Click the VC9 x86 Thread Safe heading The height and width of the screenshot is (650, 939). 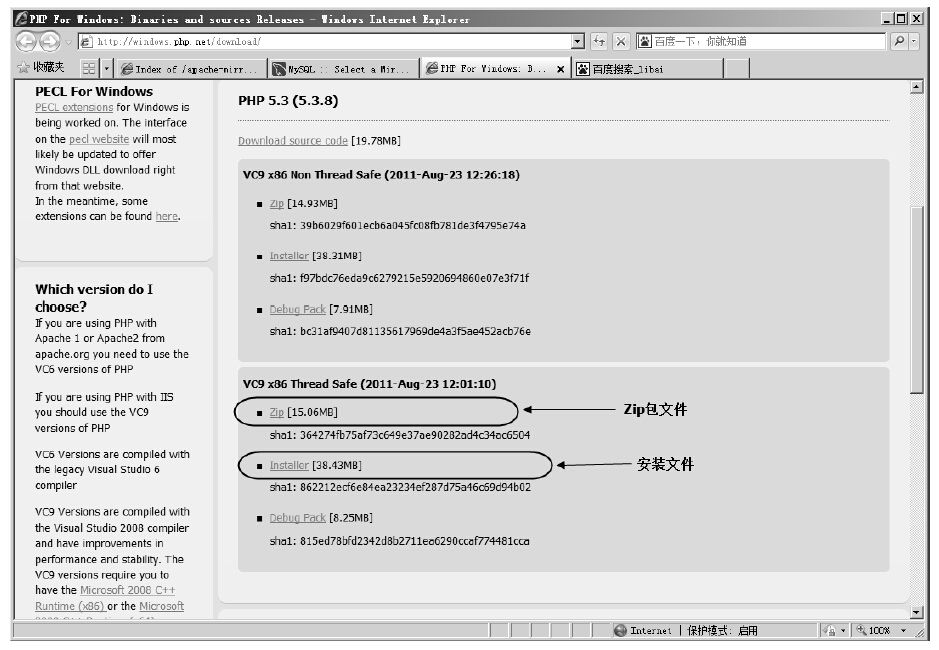click(369, 384)
